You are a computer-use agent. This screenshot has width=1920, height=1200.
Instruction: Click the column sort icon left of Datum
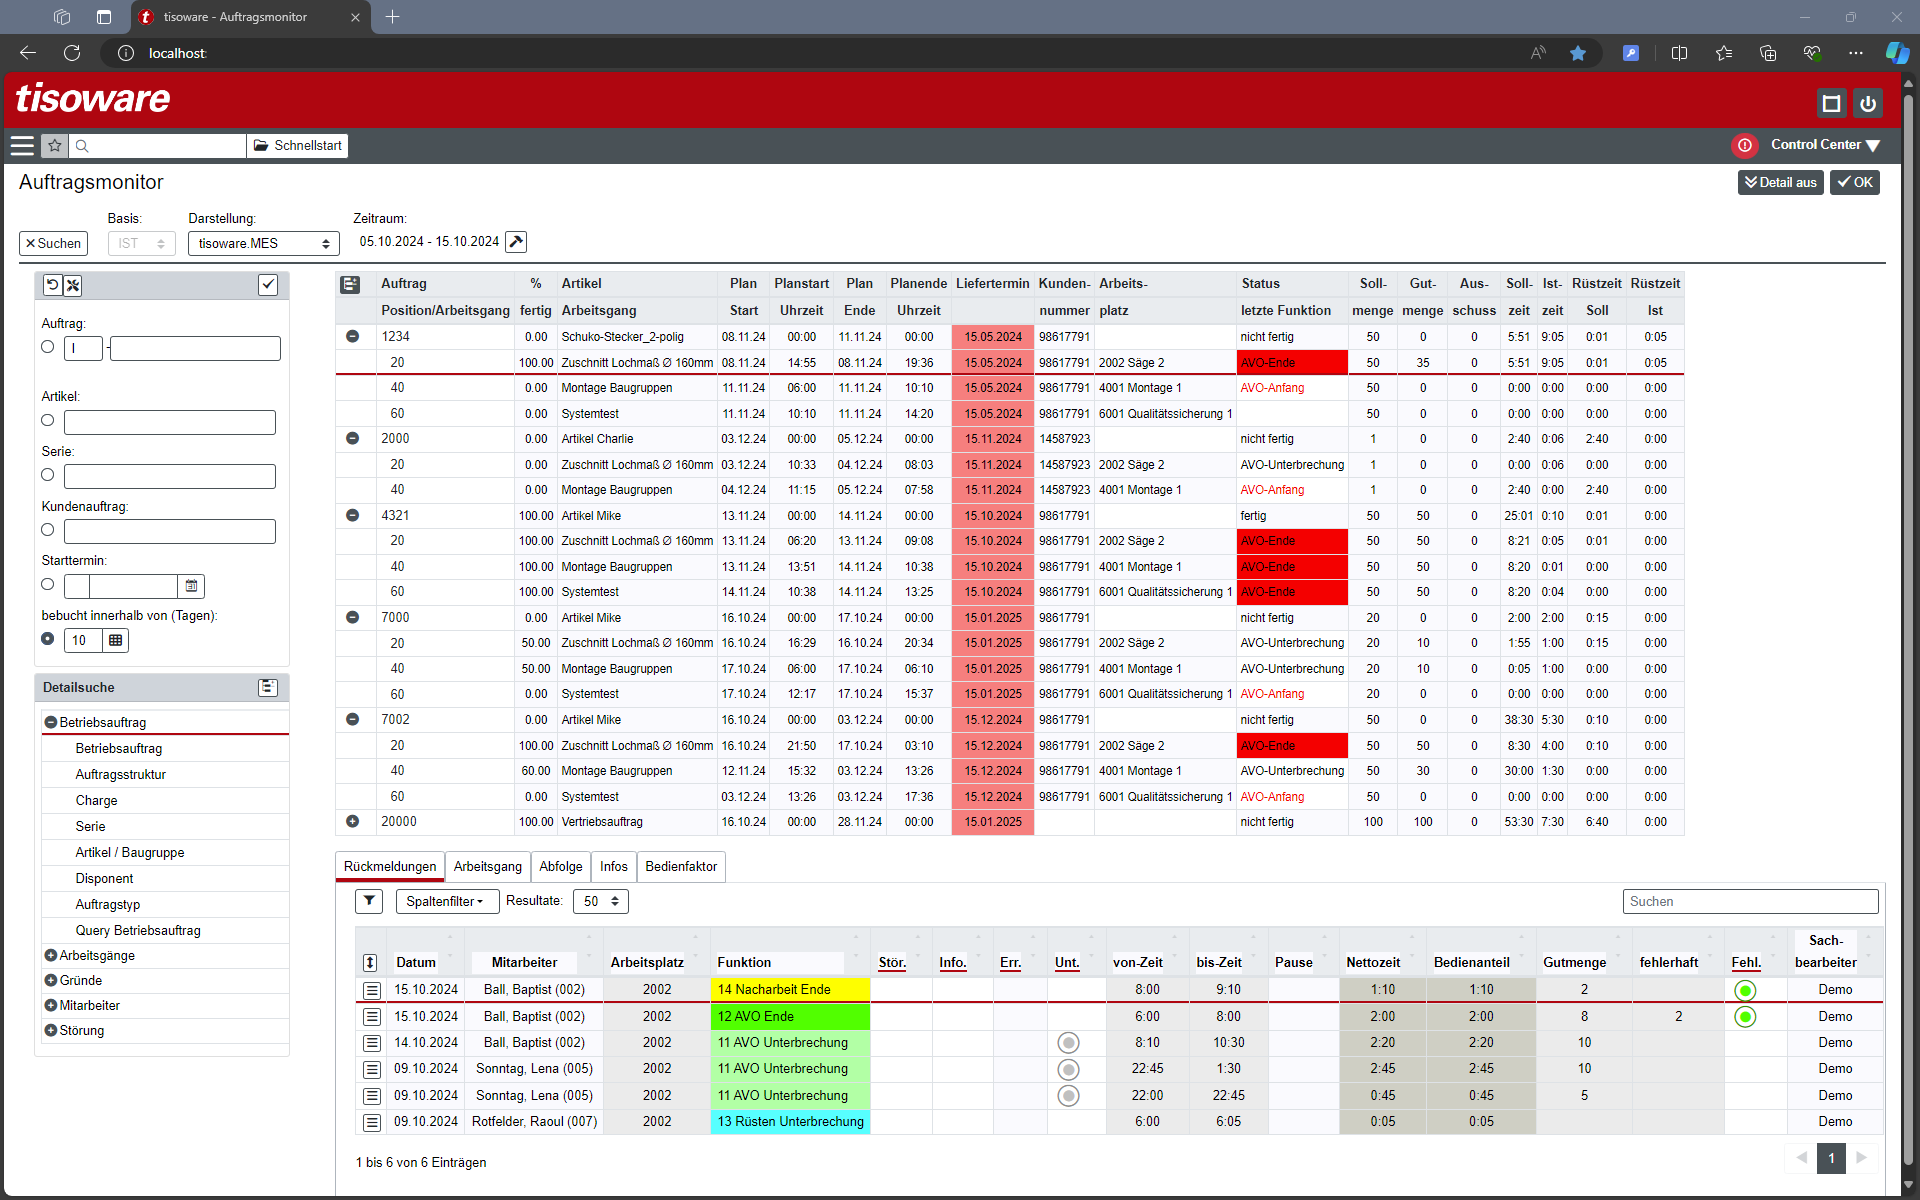click(370, 962)
